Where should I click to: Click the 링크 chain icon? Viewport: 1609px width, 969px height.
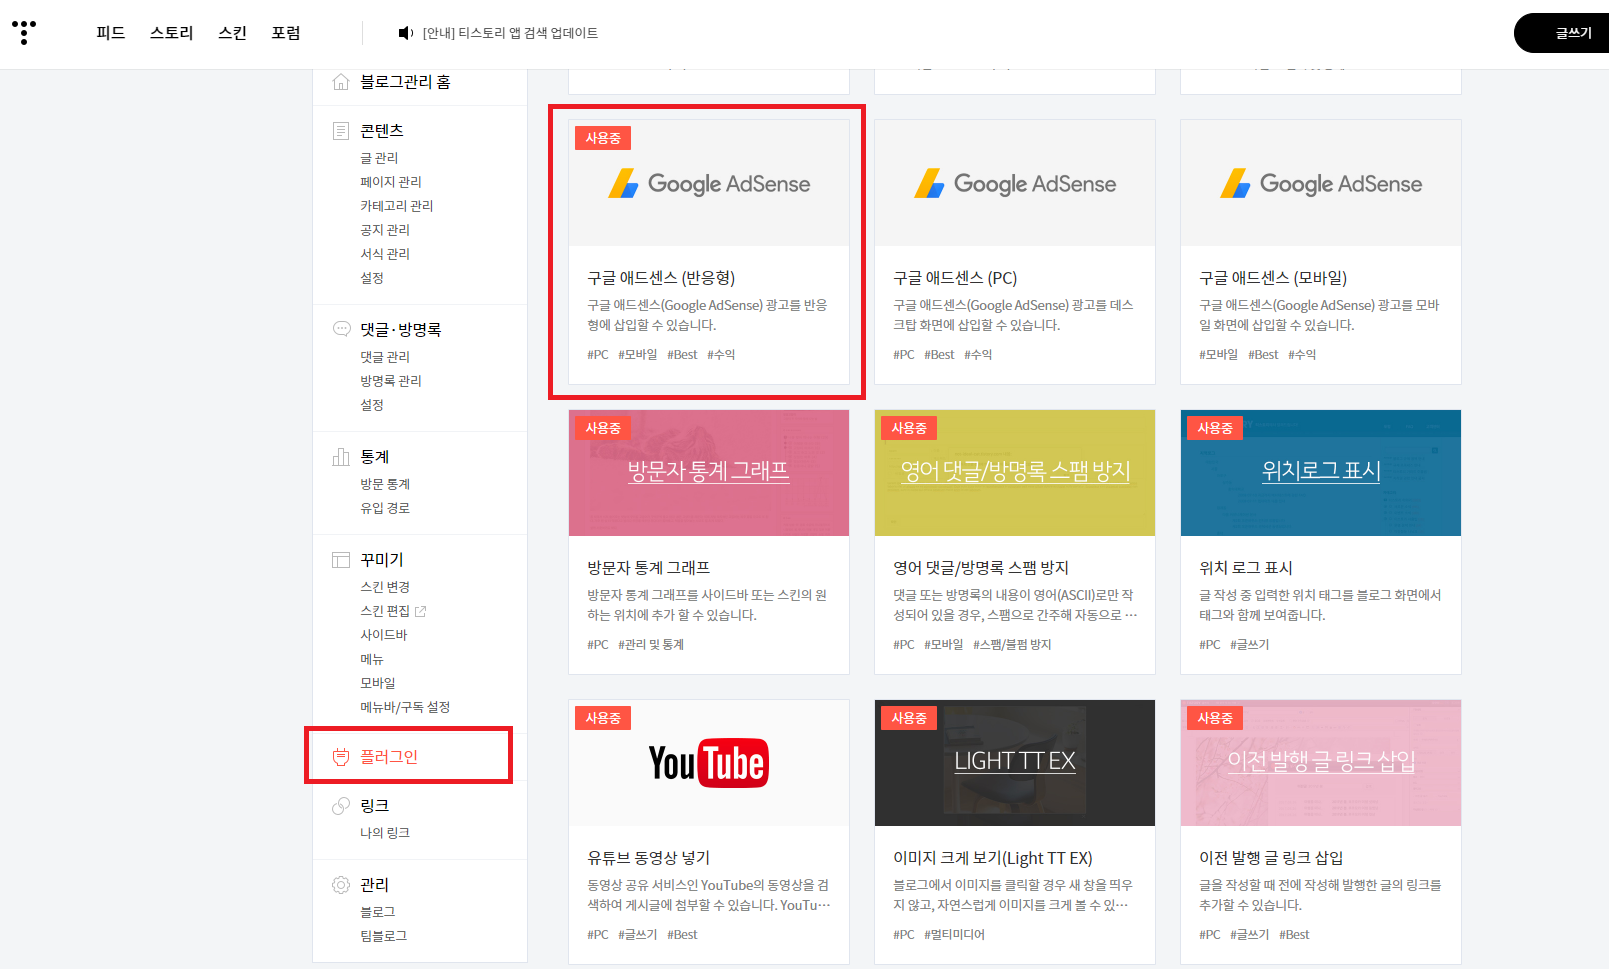[x=341, y=806]
